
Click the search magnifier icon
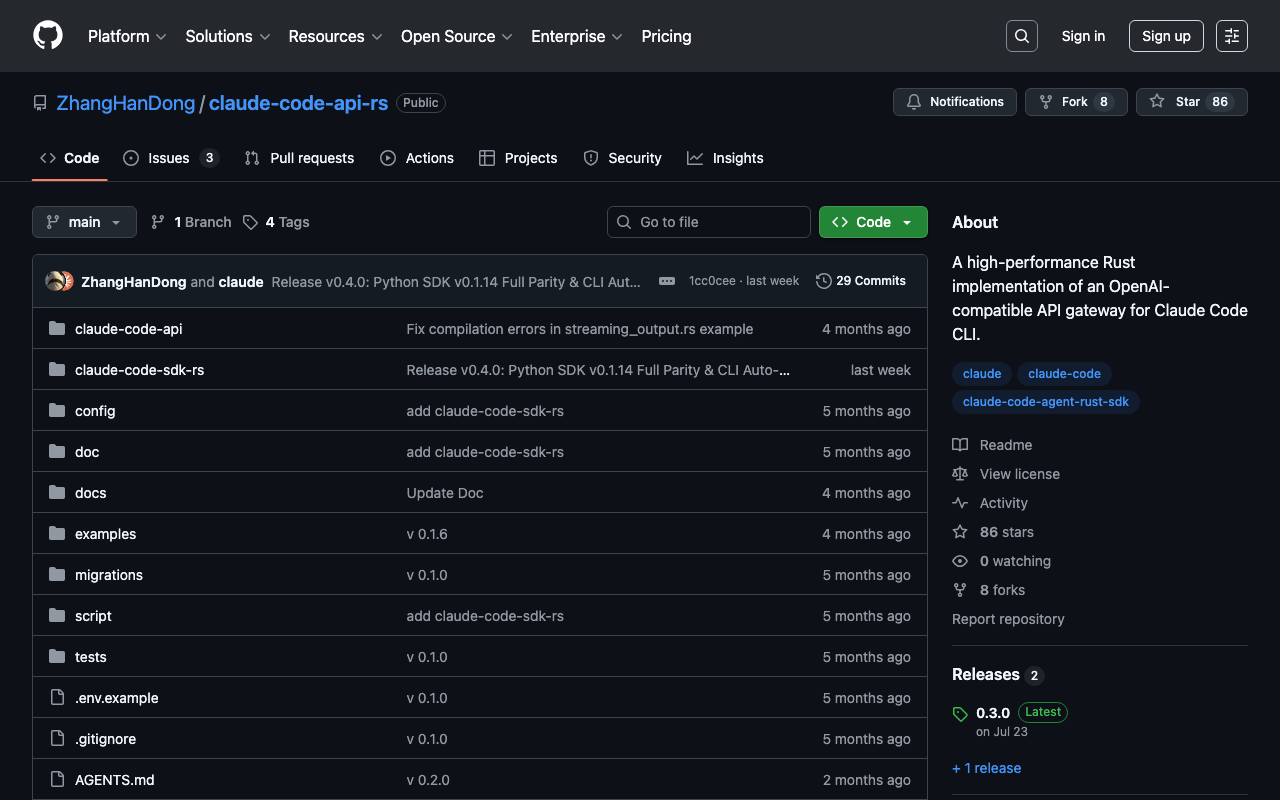click(1021, 36)
